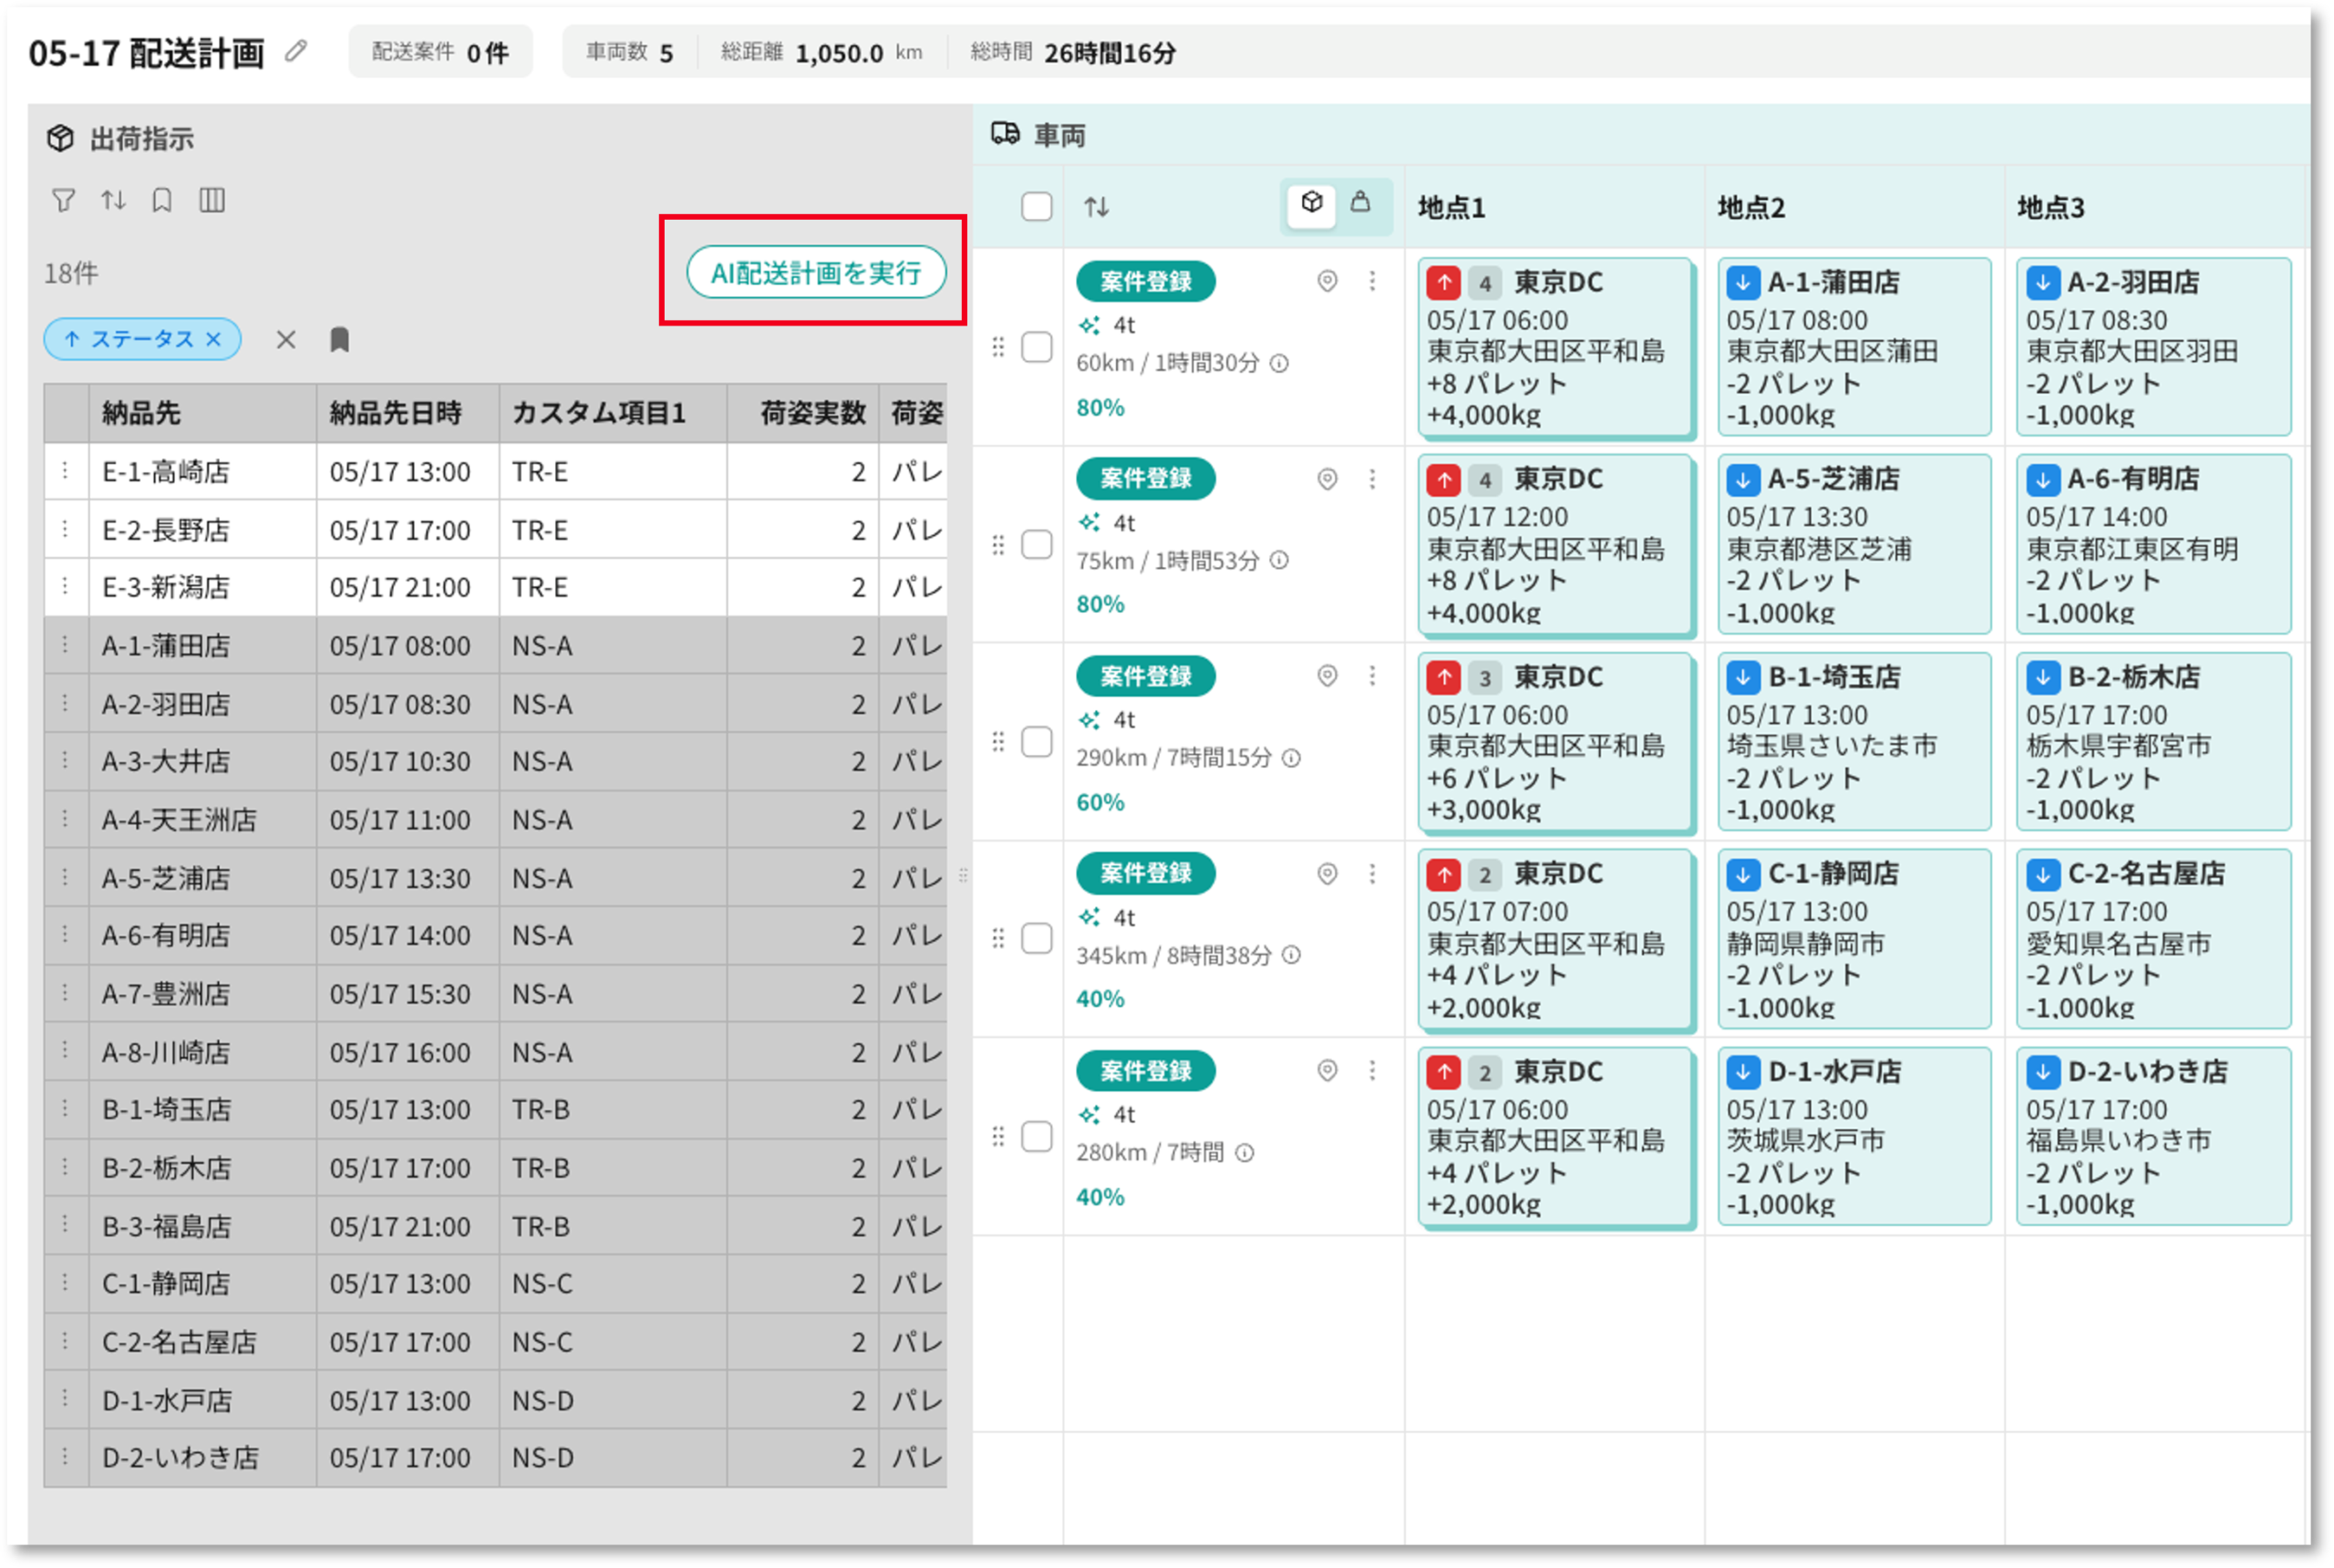Click the カスタム項目1 column header
The image size is (2334, 1568).
tap(599, 413)
